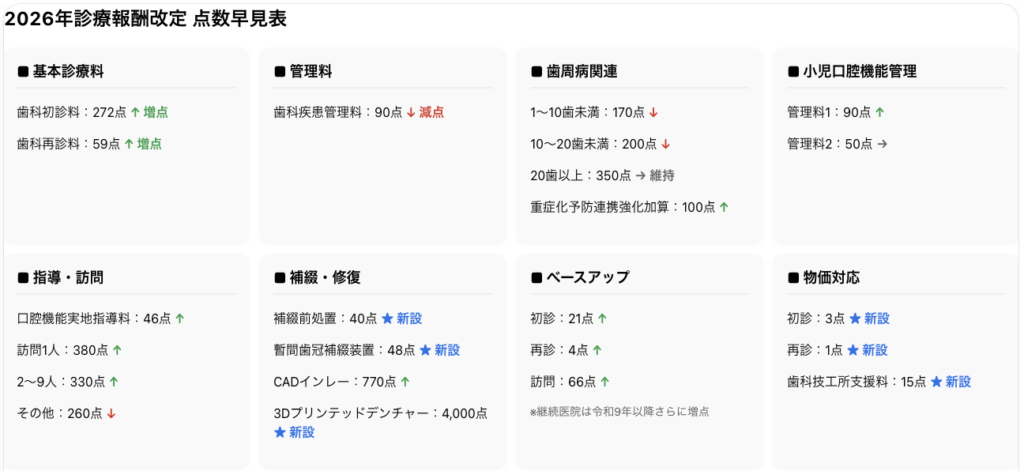The width and height of the screenshot is (1024, 471).
Task: Click the black square icon before ベースアップ
Action: [x=536, y=278]
